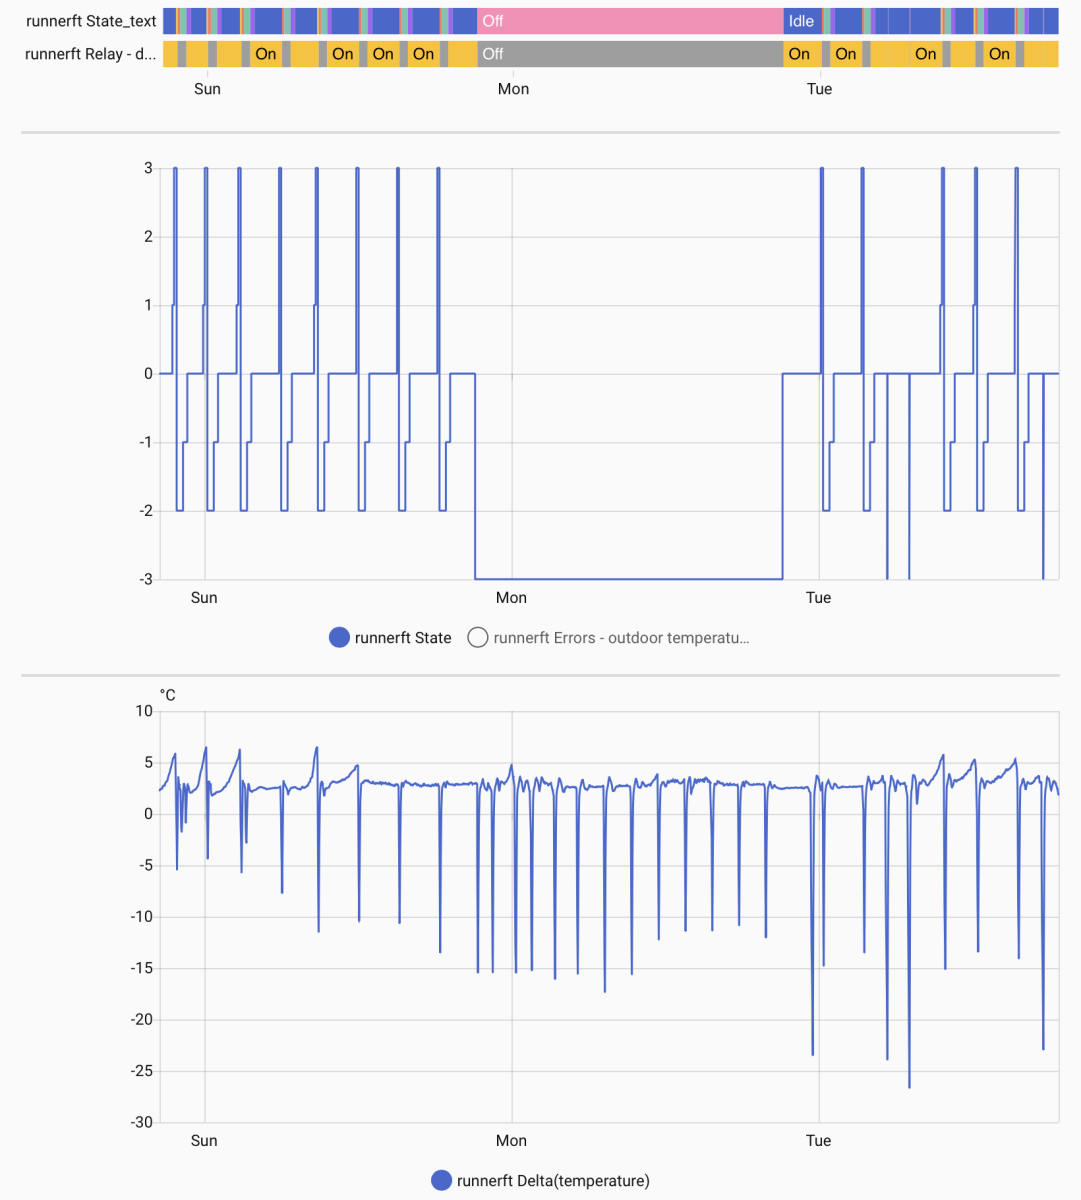Click the pink Off segment in State_text timeline
Image resolution: width=1081 pixels, height=1200 pixels.
[630, 21]
